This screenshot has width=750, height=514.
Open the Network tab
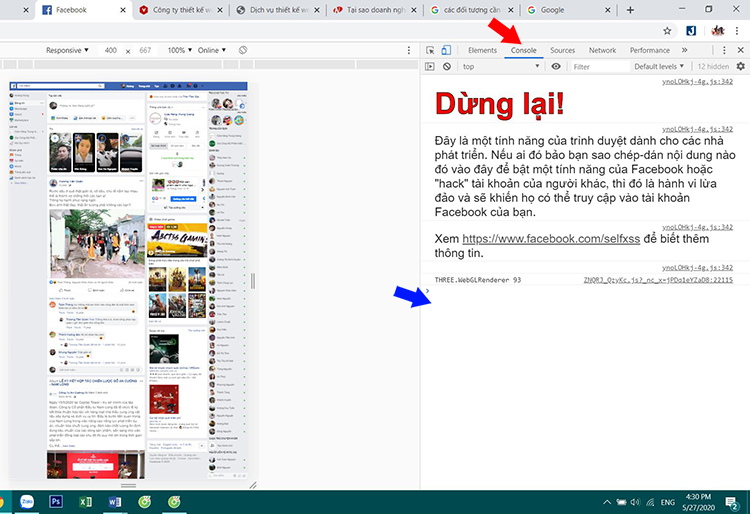coord(602,50)
